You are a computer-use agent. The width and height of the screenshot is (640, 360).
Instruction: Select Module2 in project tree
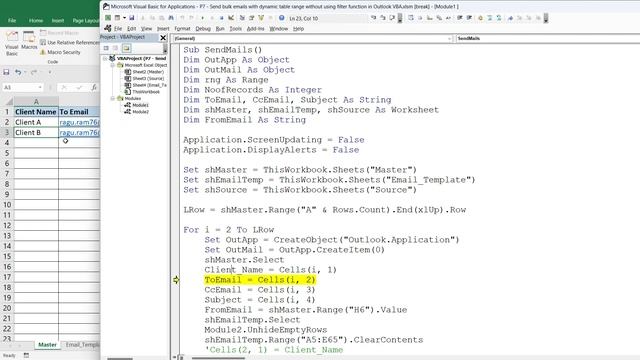coord(137,111)
